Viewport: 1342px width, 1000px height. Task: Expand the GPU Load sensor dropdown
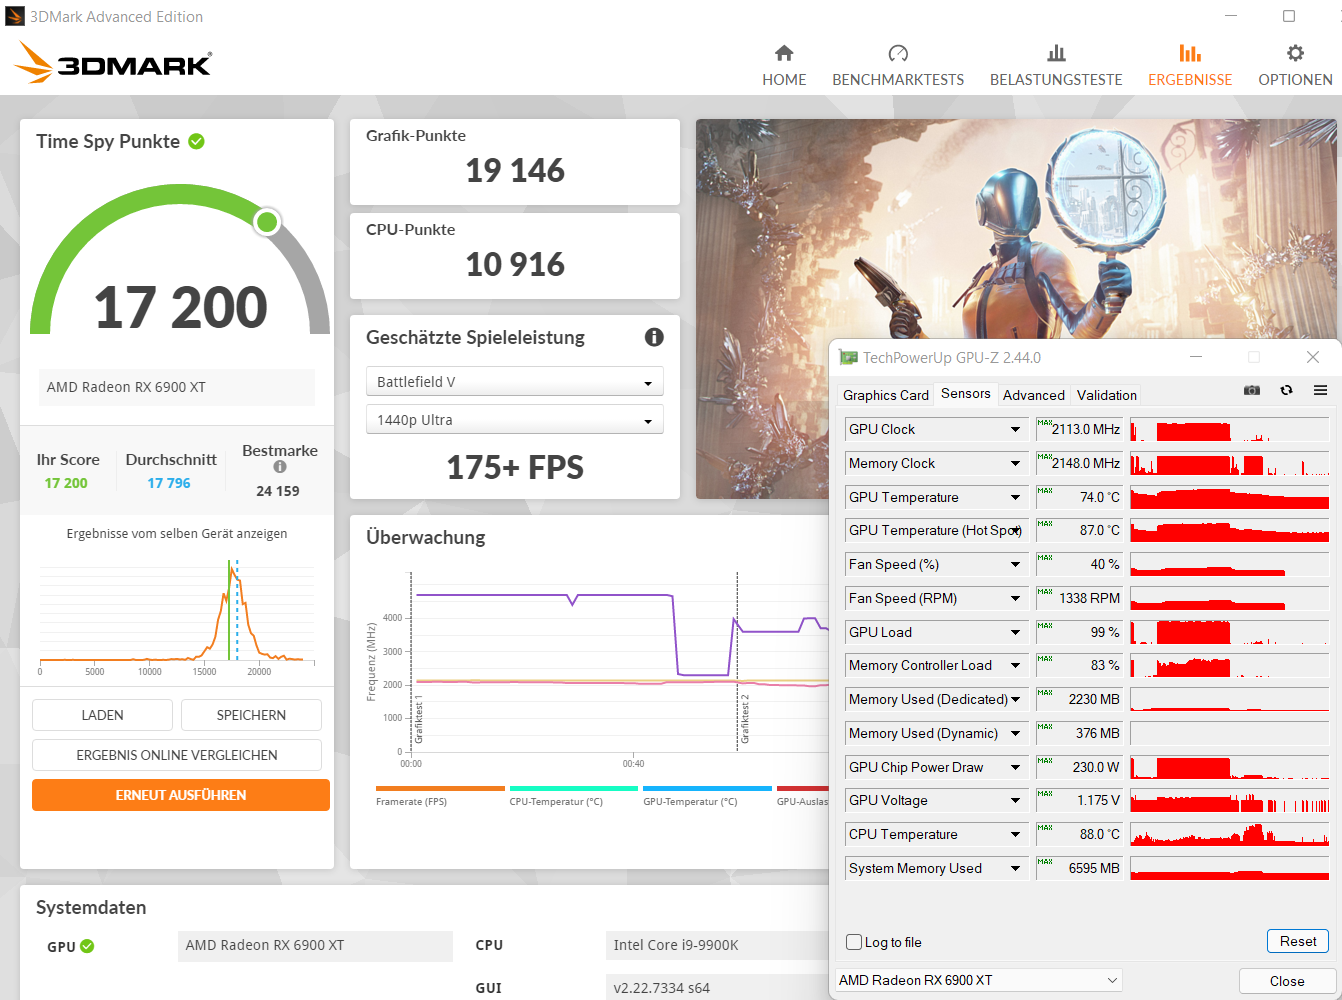point(1015,632)
